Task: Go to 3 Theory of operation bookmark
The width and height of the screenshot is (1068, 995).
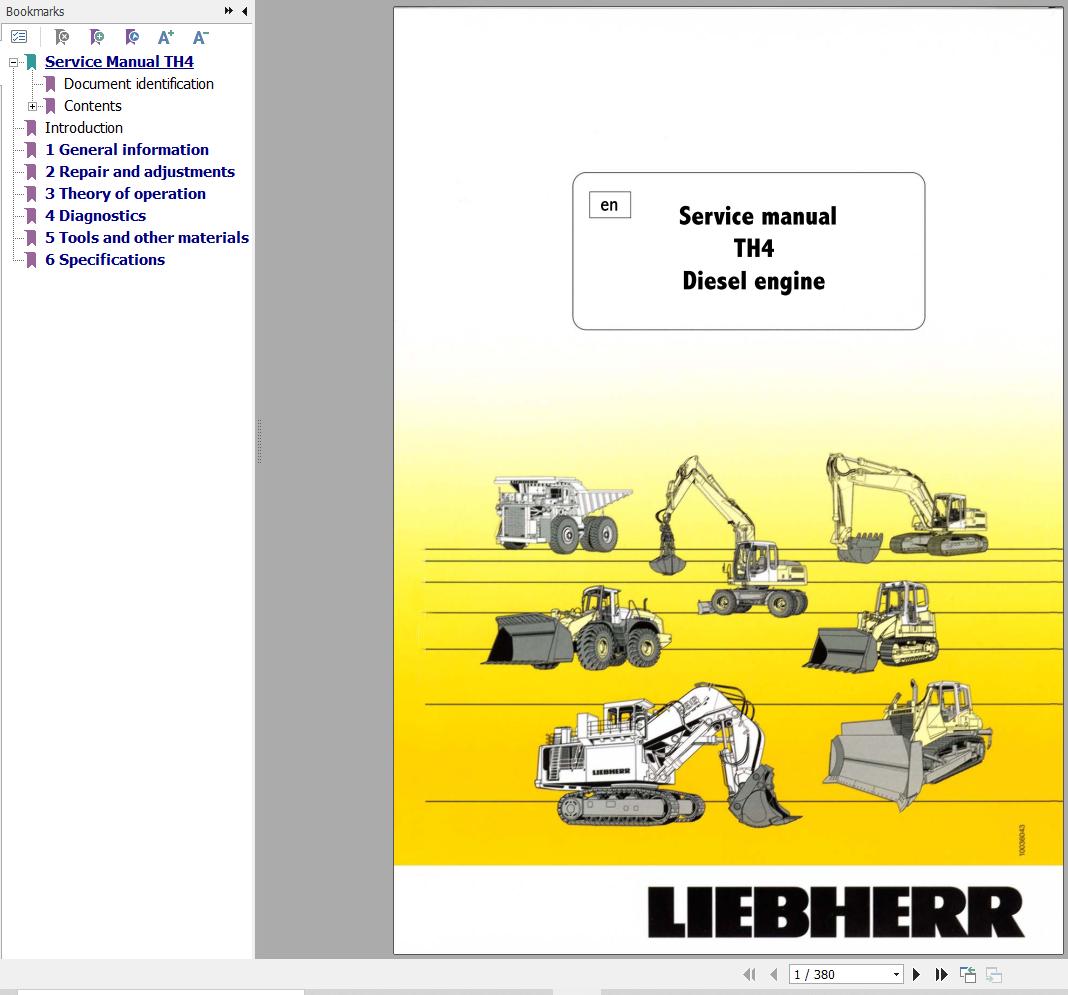Action: pyautogui.click(x=125, y=193)
